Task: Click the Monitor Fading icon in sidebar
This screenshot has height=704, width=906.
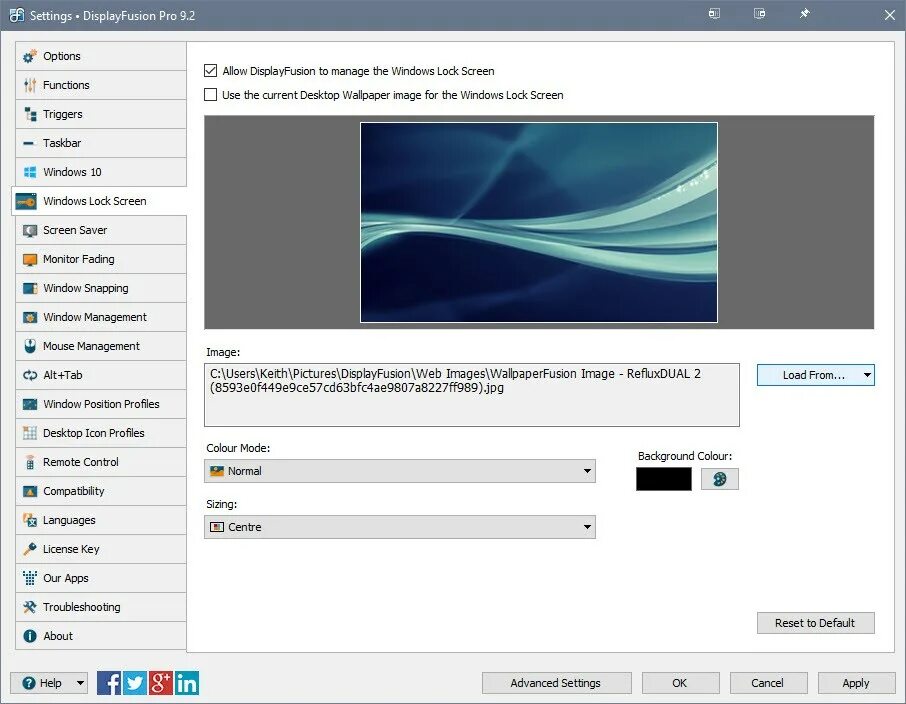Action: tap(30, 260)
